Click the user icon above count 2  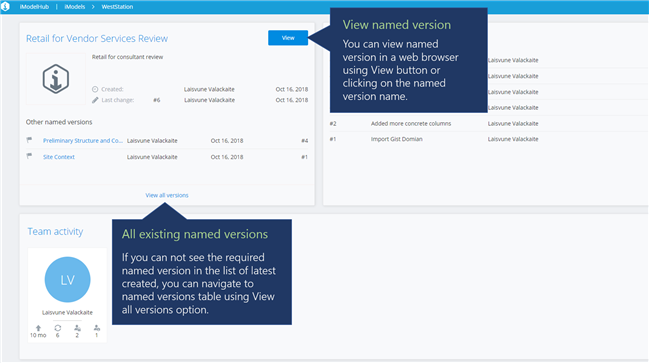77,328
